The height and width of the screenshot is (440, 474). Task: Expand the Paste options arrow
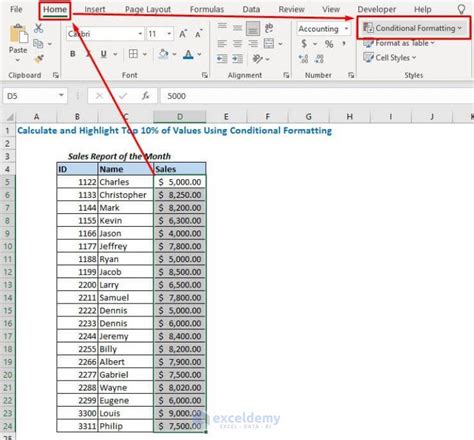[18, 60]
